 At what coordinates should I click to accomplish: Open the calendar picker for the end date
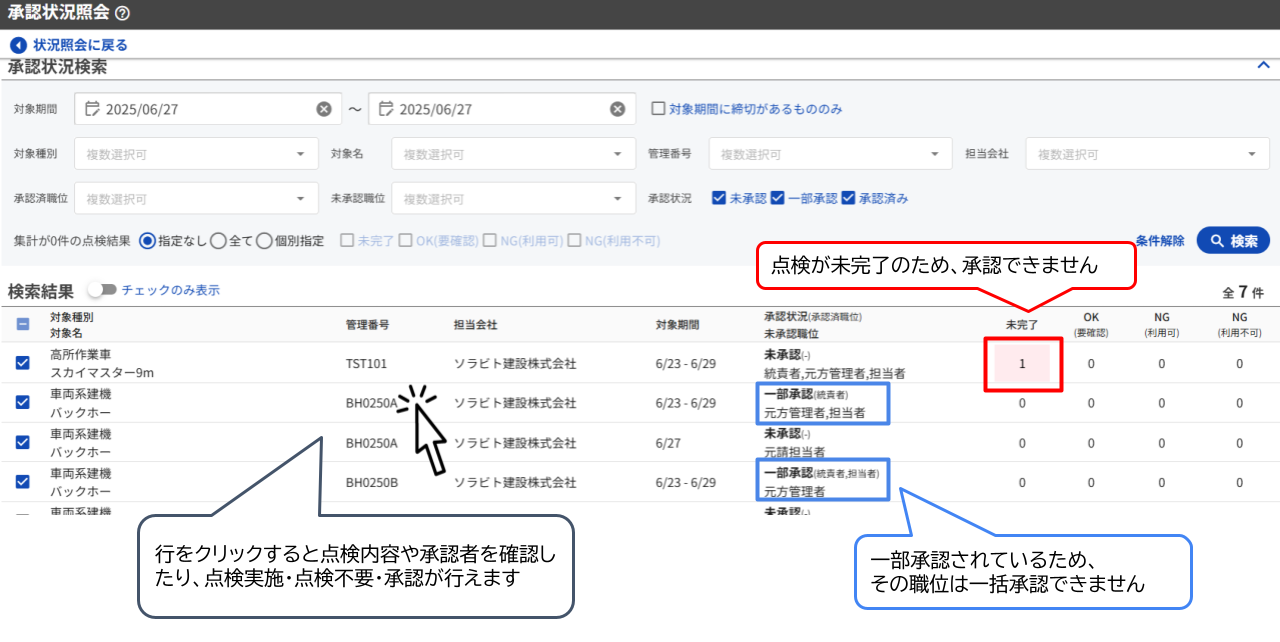(387, 108)
